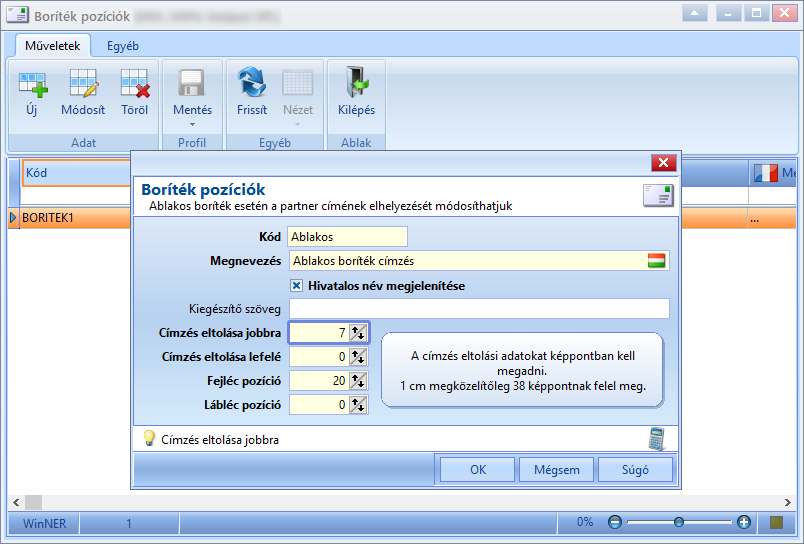
Task: Click the Hungarian flag in Megnevezés field
Action: [x=656, y=260]
